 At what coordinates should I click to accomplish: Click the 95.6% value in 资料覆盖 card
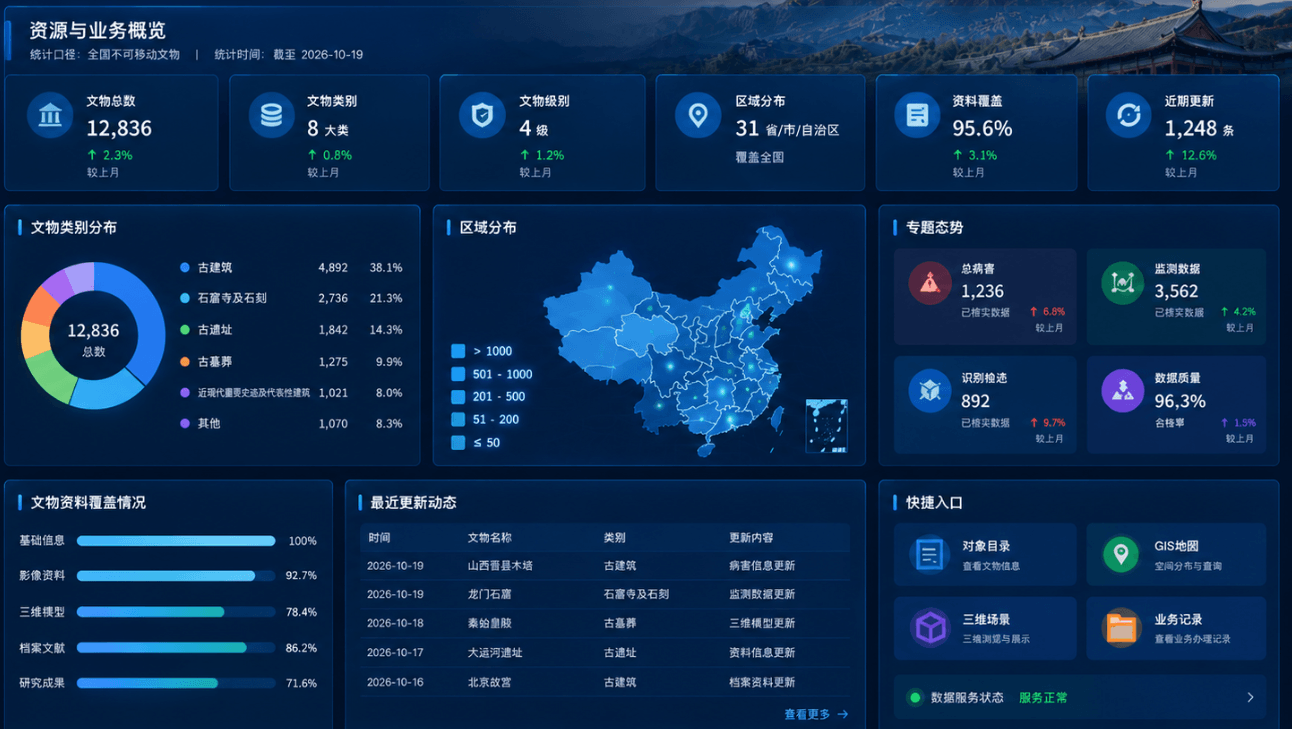point(982,128)
